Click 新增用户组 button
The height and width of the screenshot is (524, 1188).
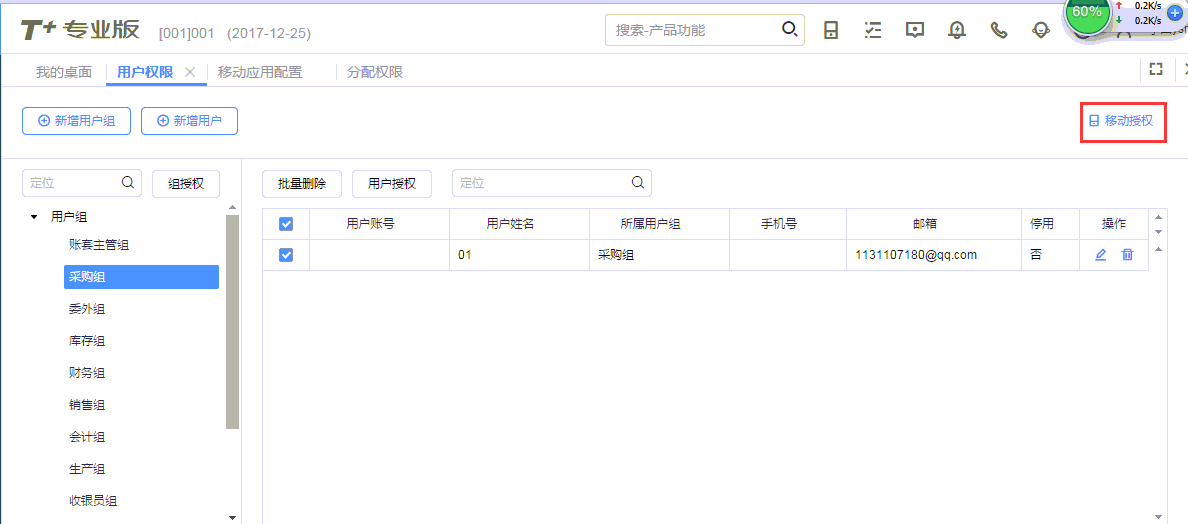point(77,120)
